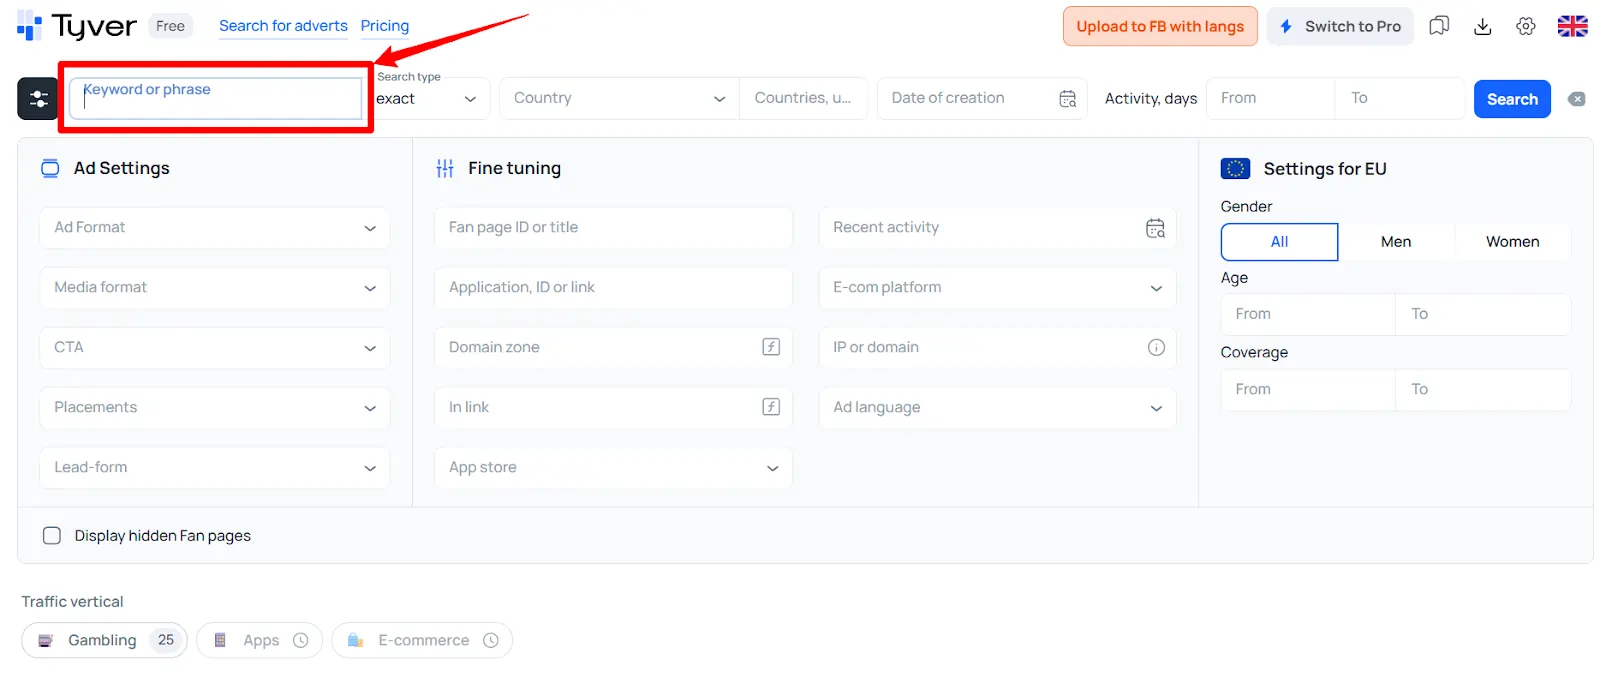Click Upload to FB with langs
Viewport: 1600px width, 678px height.
click(1160, 26)
